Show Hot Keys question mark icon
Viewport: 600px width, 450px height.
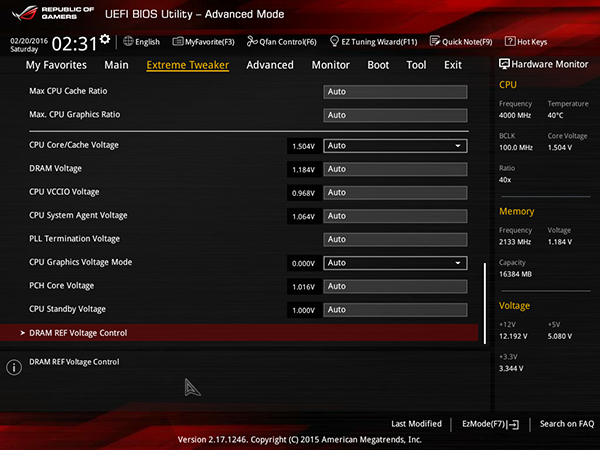tap(510, 41)
